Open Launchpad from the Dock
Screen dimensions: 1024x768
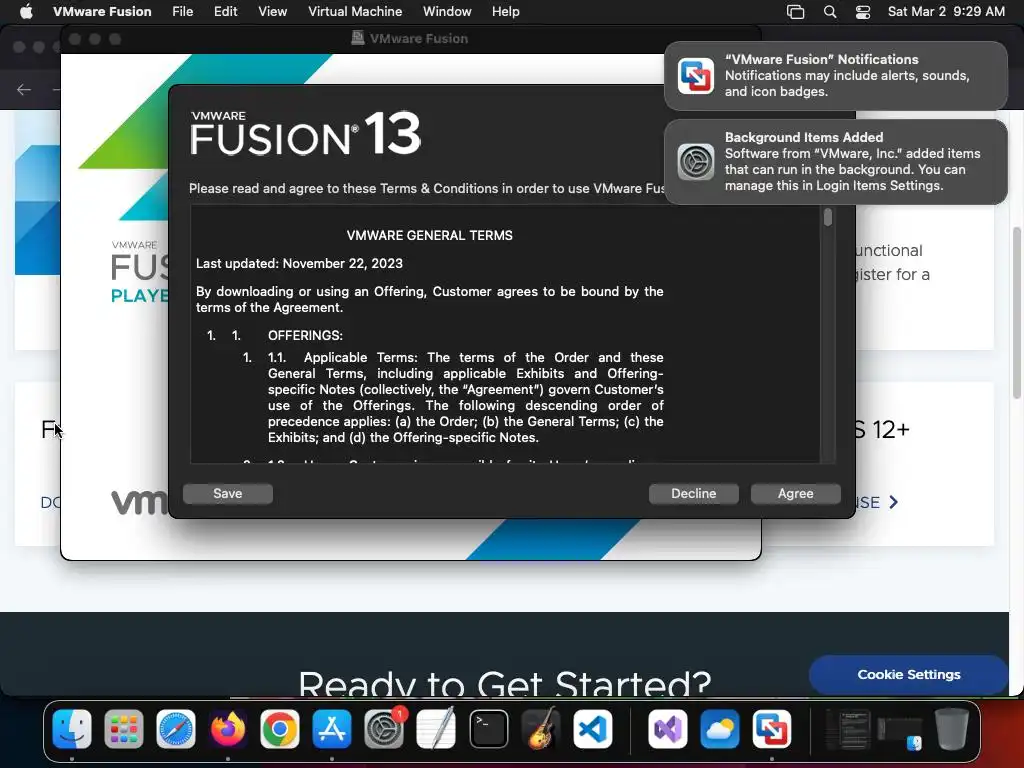pyautogui.click(x=123, y=729)
